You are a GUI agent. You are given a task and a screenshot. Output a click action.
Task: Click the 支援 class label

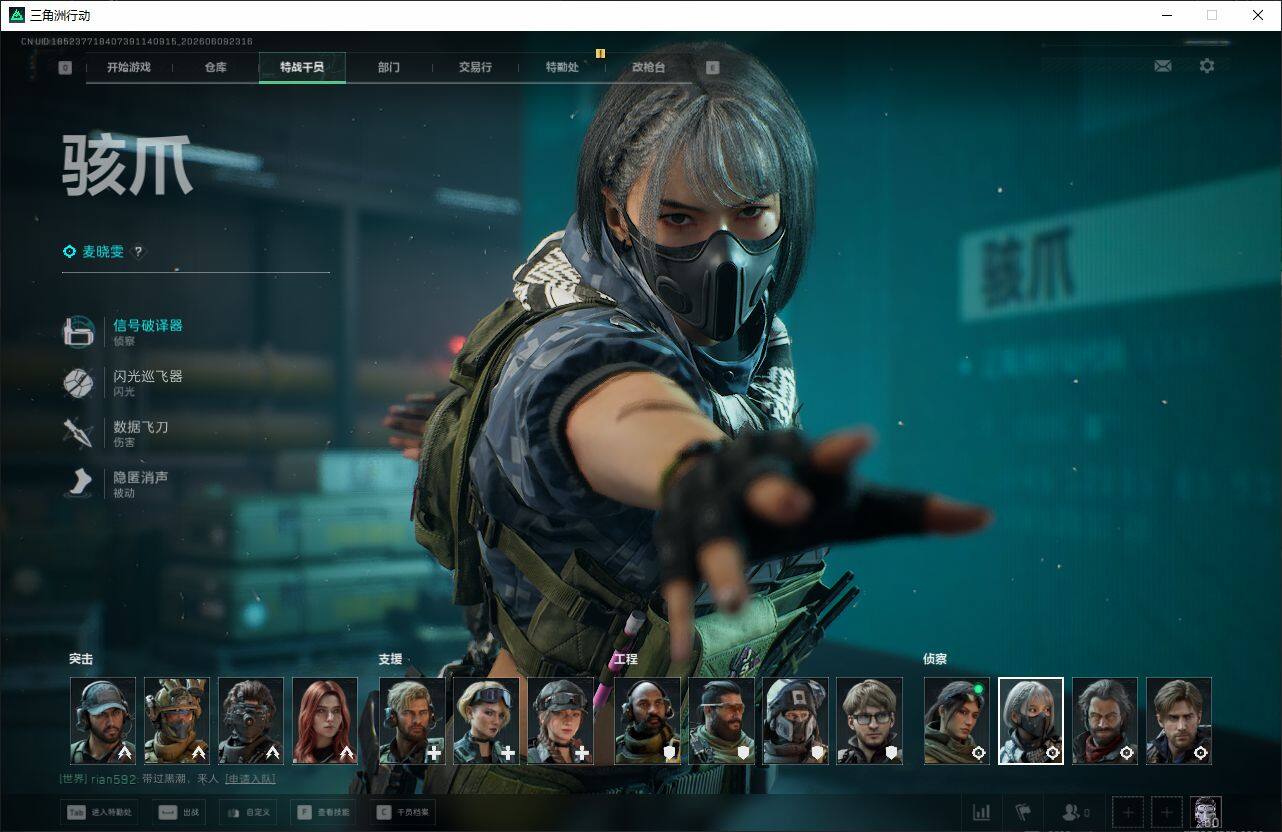390,659
